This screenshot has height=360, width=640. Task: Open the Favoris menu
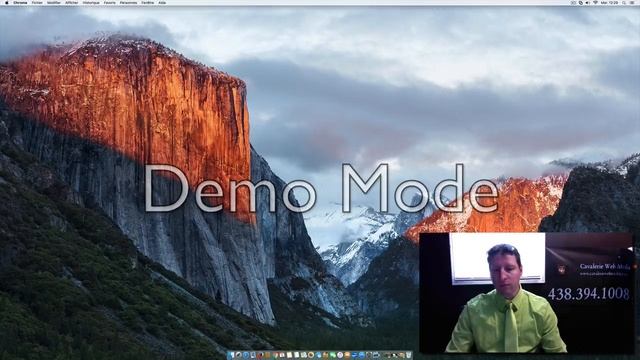[x=110, y=2]
